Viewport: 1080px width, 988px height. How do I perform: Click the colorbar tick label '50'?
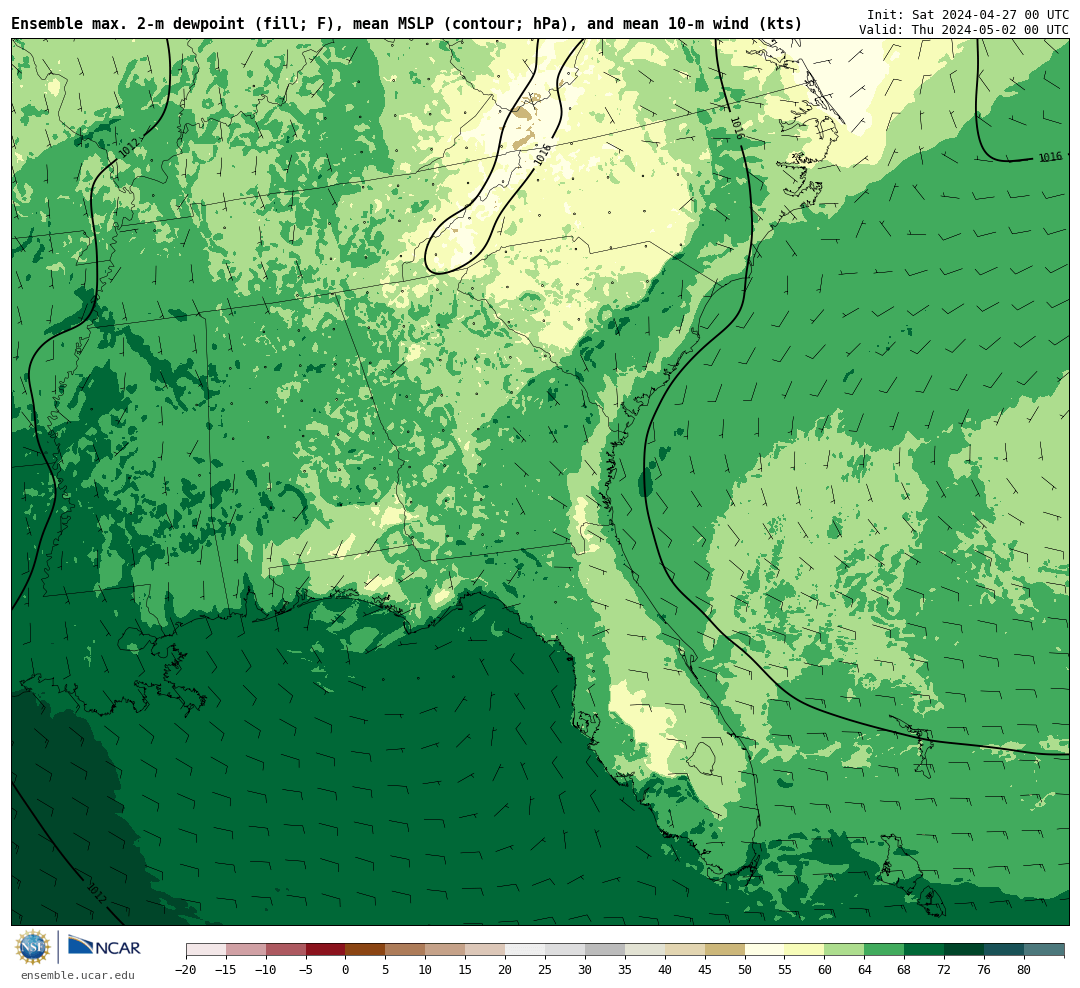[745, 969]
